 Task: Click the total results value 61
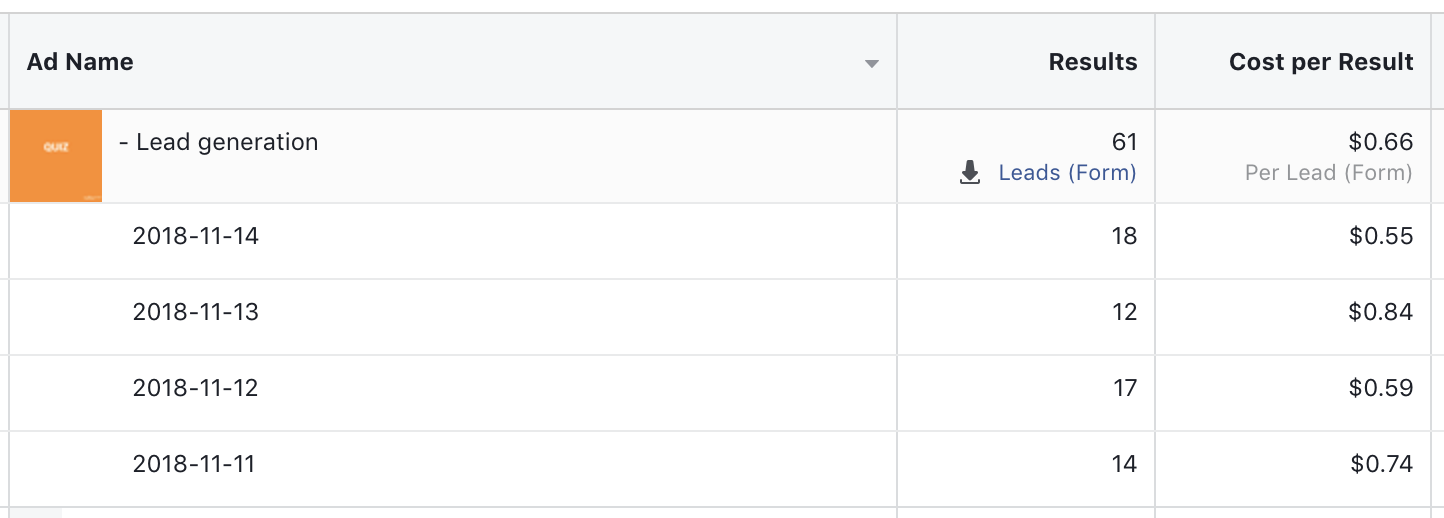[1125, 142]
